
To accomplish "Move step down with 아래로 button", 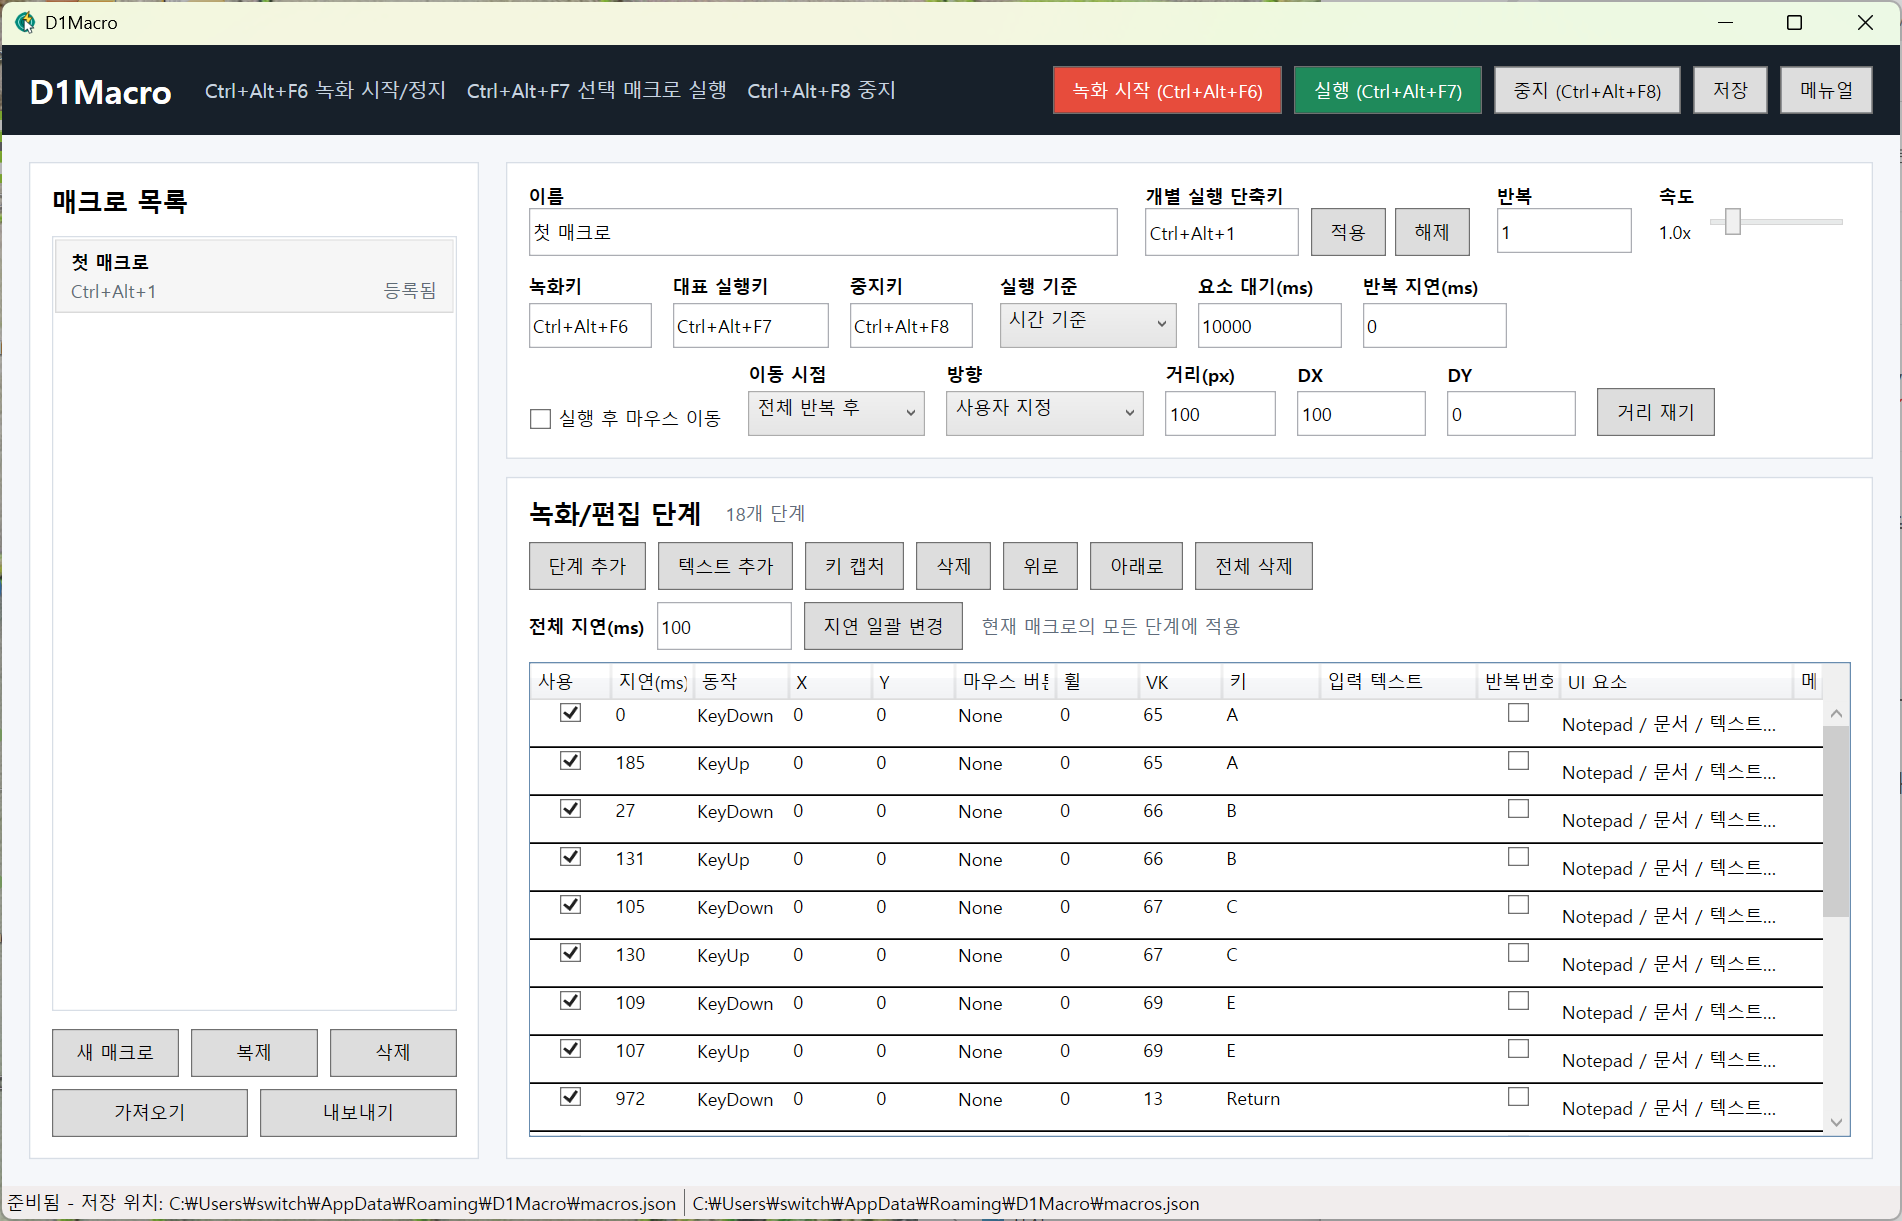I will coord(1136,566).
